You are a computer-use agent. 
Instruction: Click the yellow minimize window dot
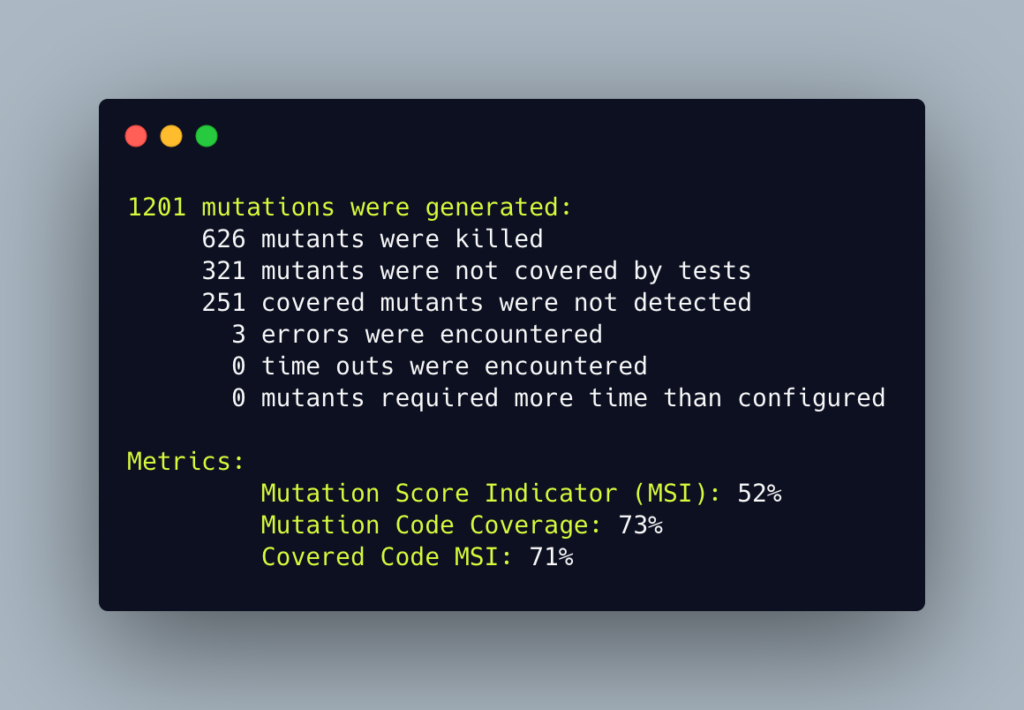click(x=171, y=136)
